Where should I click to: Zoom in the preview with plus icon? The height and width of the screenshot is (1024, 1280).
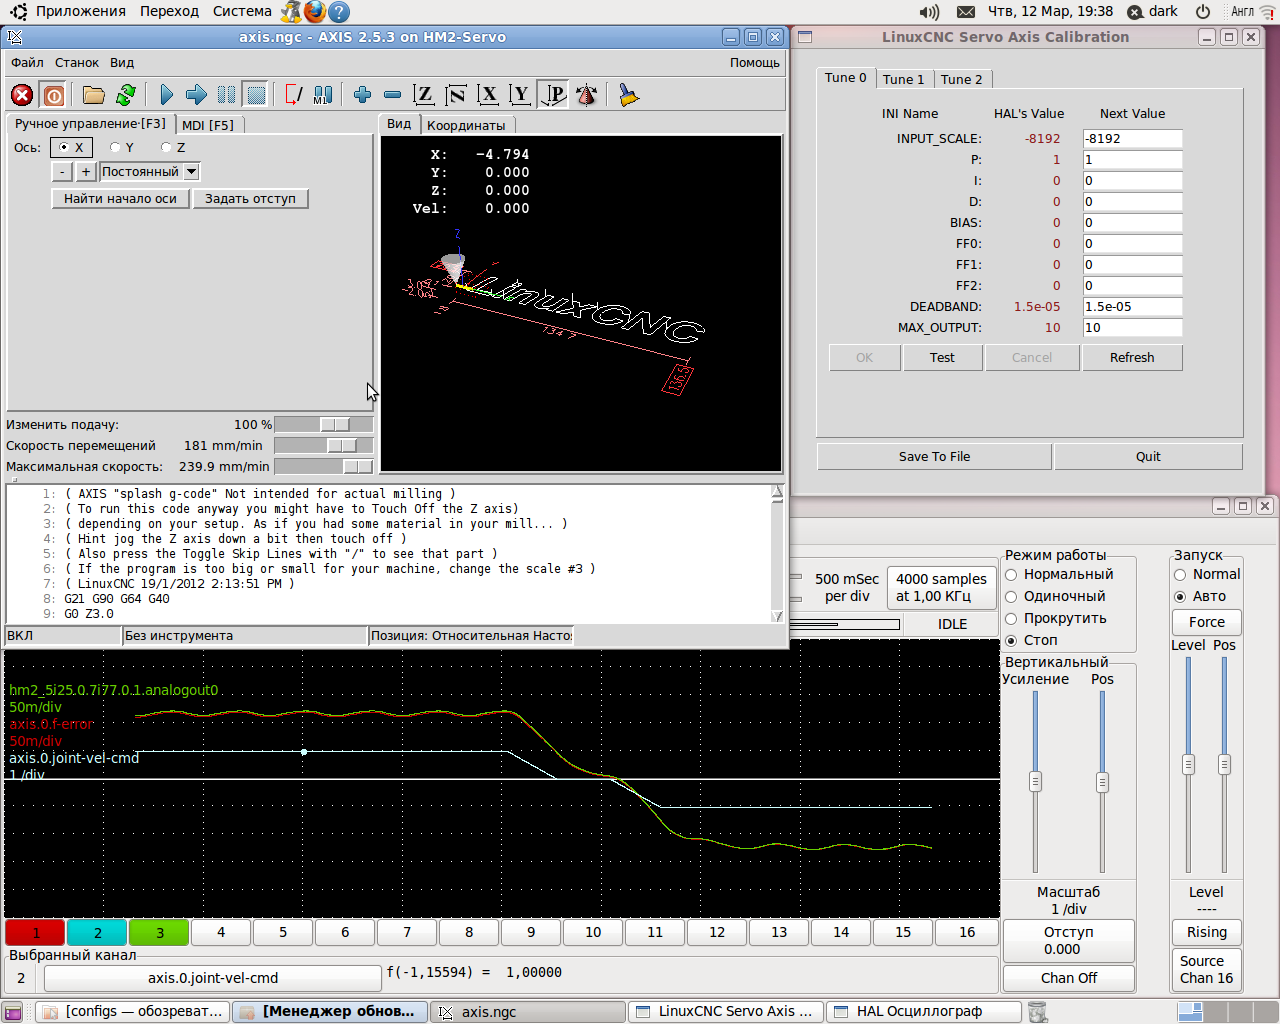[362, 95]
